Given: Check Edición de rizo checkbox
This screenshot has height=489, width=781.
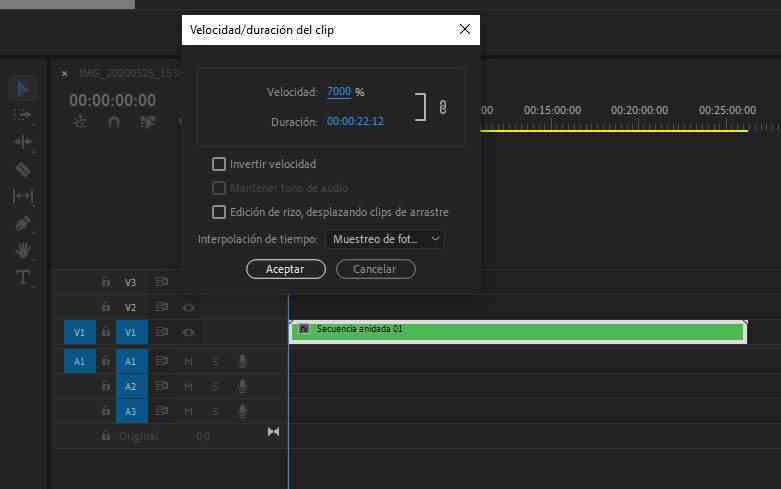Looking at the screenshot, I should (219, 212).
